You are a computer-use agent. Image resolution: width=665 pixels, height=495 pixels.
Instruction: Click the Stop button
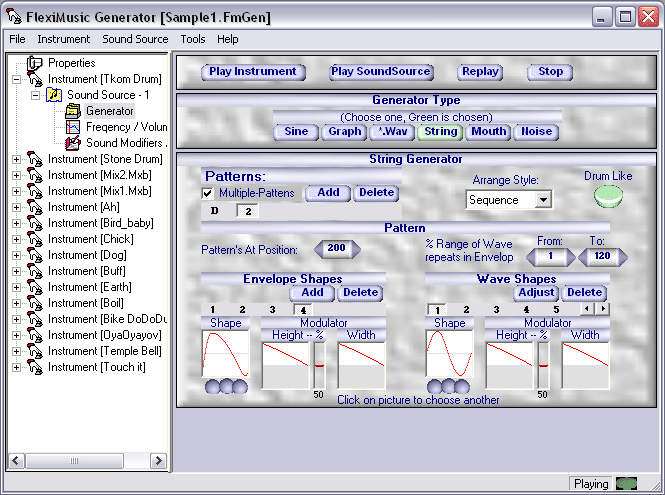pos(550,72)
